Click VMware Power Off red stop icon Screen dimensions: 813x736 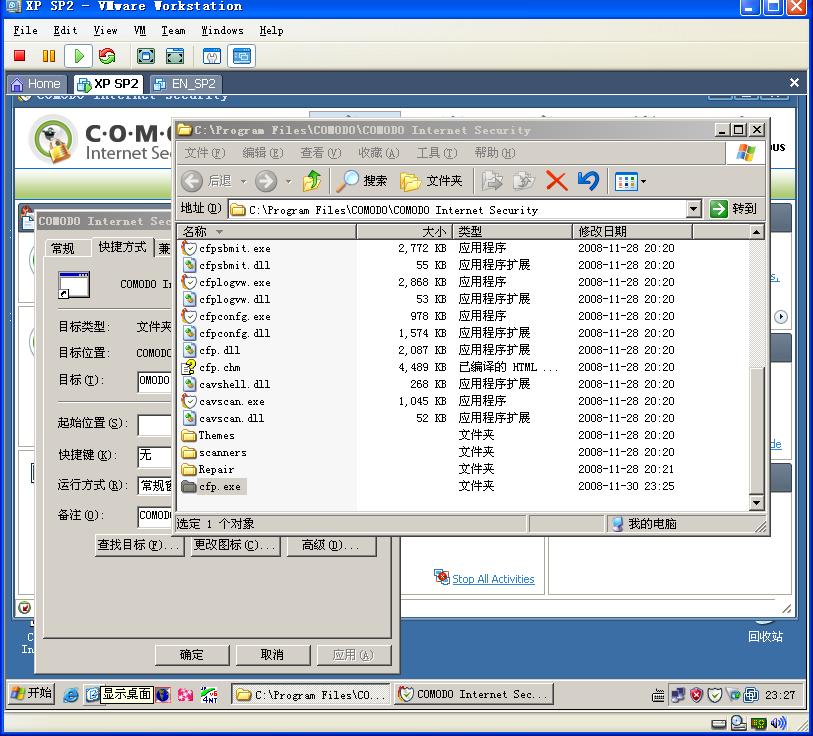pos(20,55)
